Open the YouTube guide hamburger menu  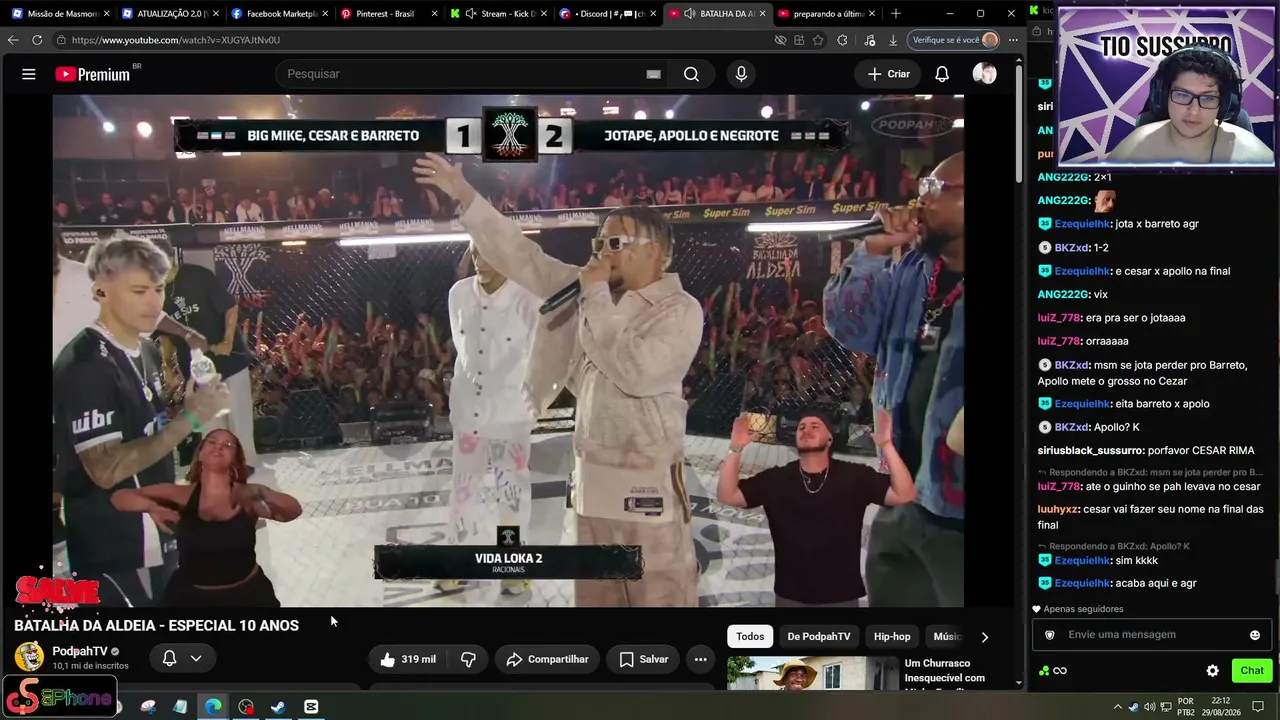tap(29, 74)
